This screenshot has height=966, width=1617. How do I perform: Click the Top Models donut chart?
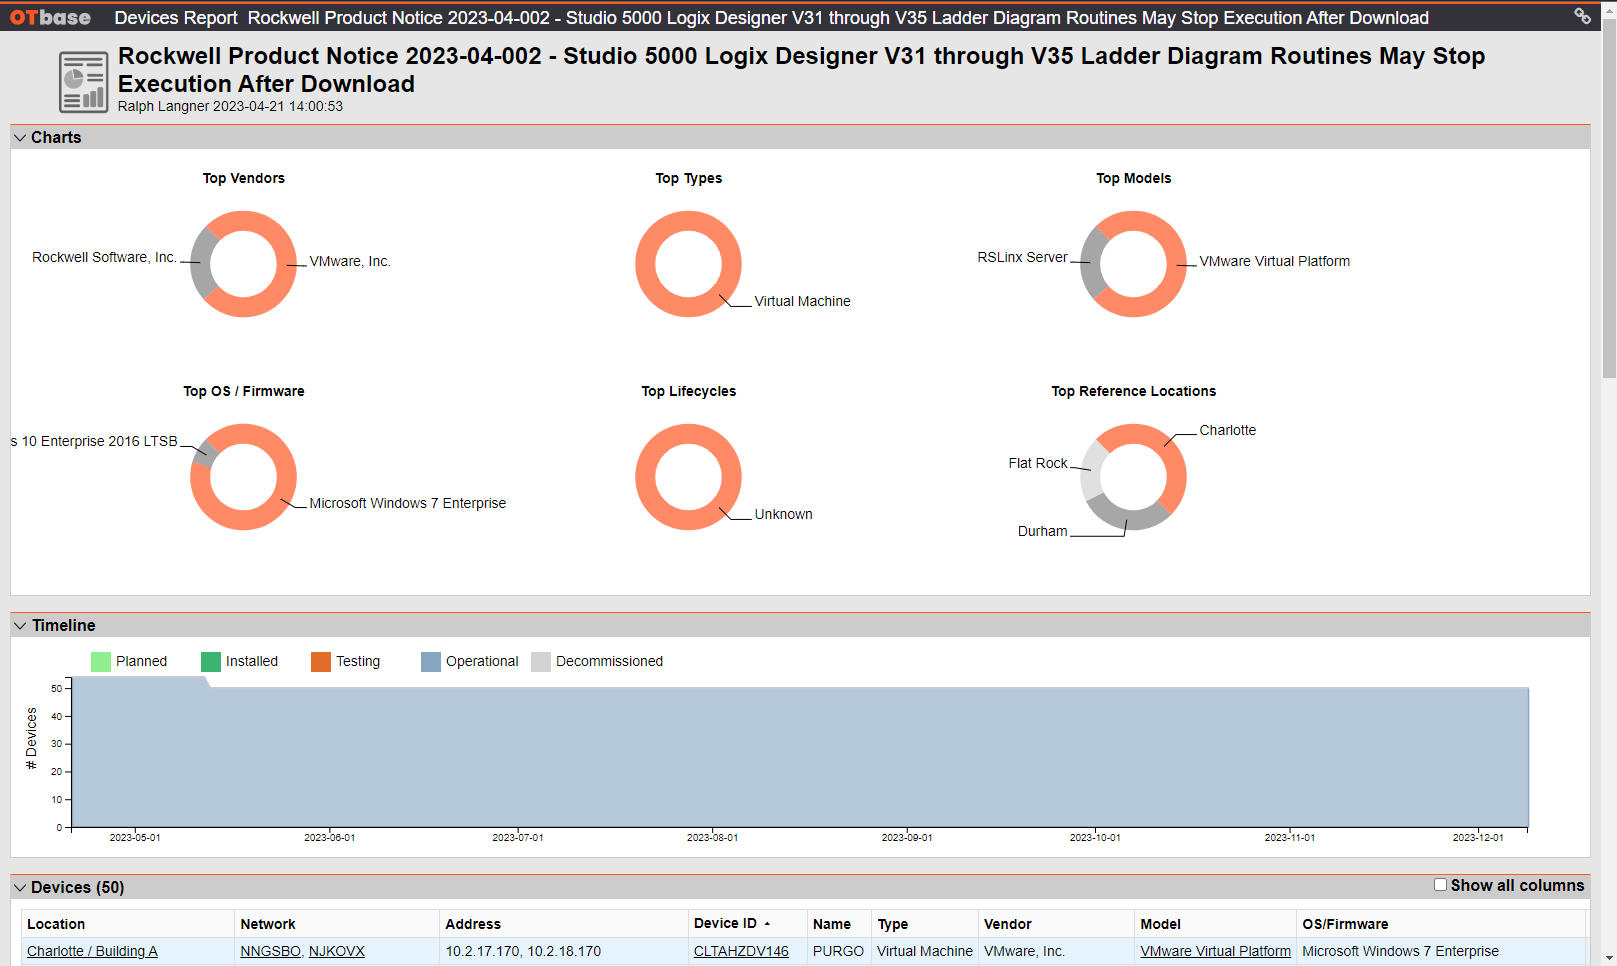pos(1134,264)
